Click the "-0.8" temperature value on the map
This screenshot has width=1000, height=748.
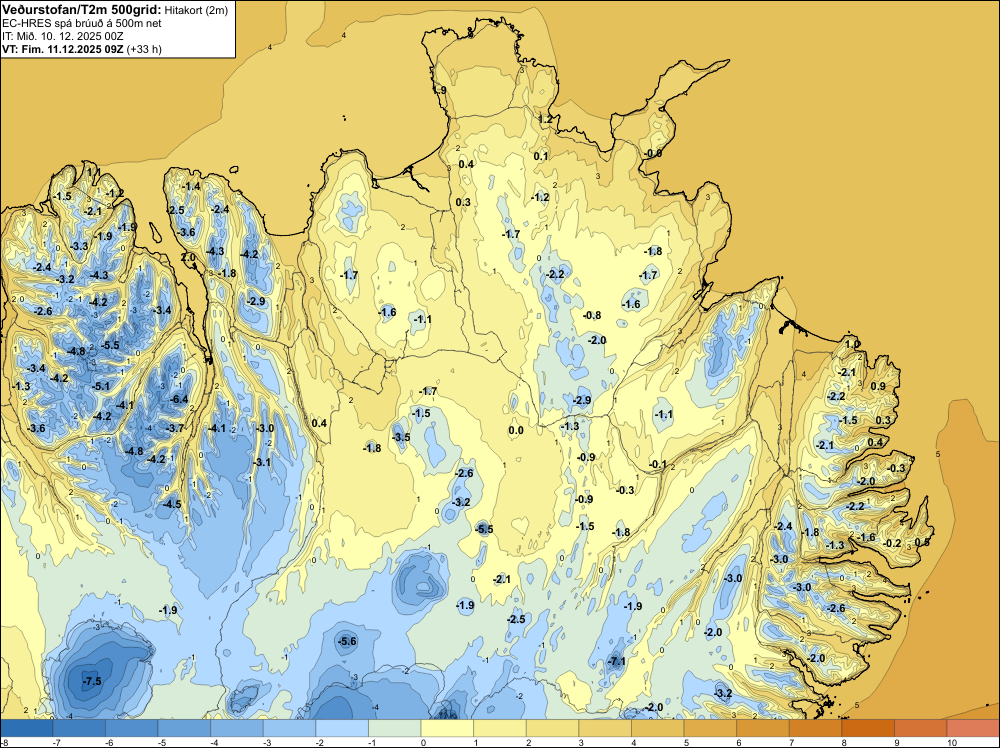coord(592,315)
